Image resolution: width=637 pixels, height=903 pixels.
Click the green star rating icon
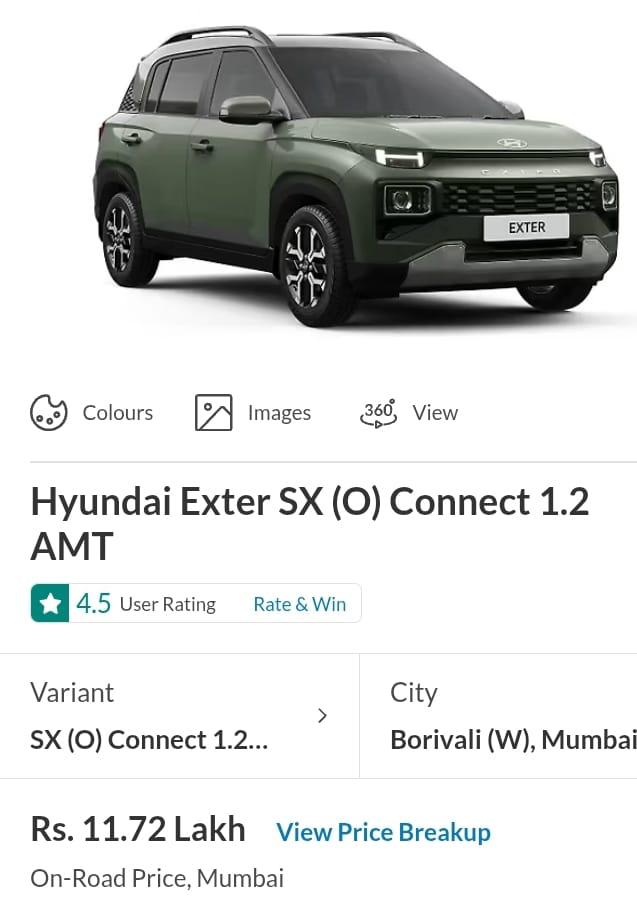pos(50,603)
